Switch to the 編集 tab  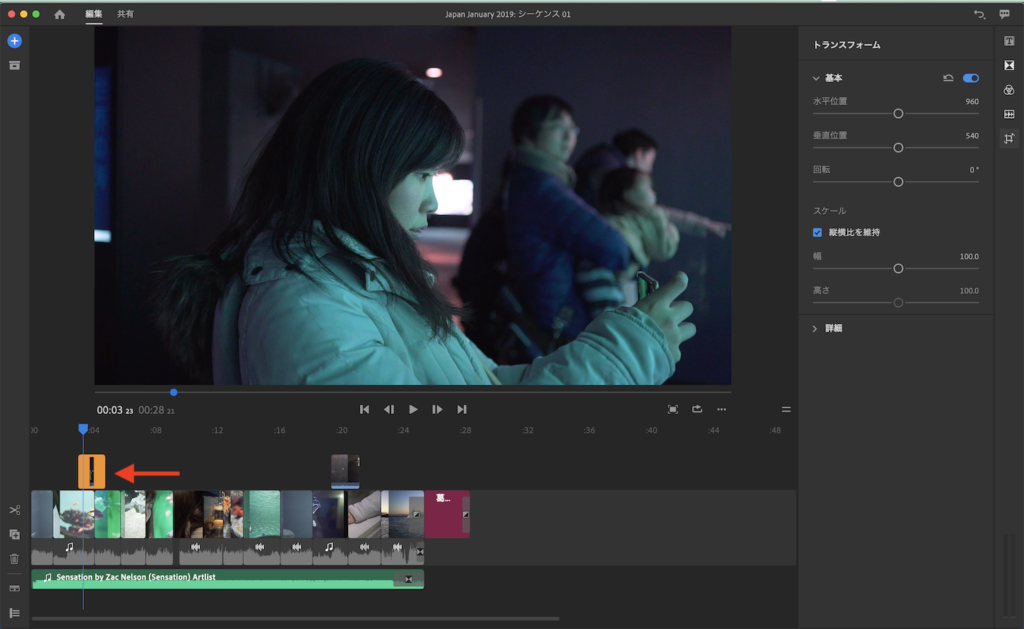point(94,15)
